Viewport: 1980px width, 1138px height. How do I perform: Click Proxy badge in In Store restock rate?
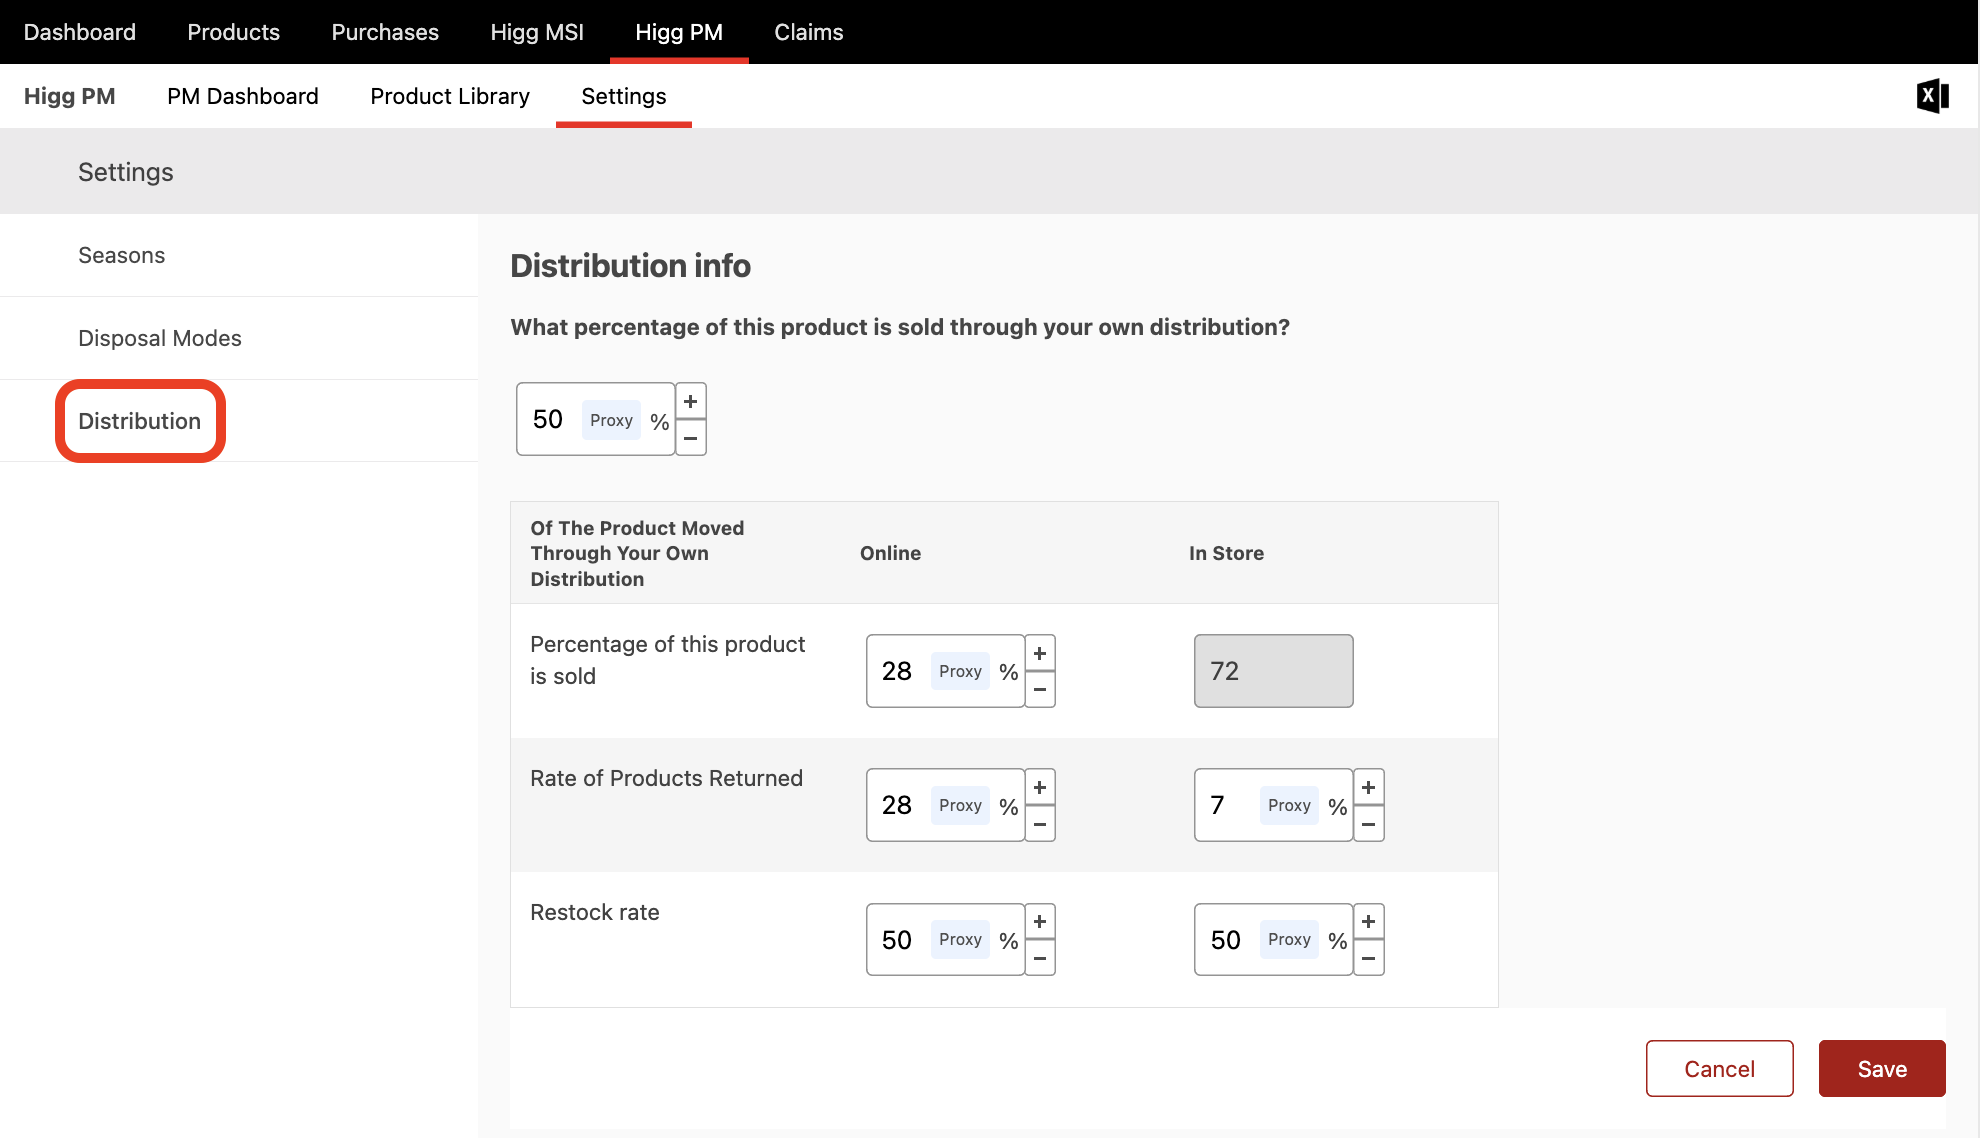point(1289,939)
